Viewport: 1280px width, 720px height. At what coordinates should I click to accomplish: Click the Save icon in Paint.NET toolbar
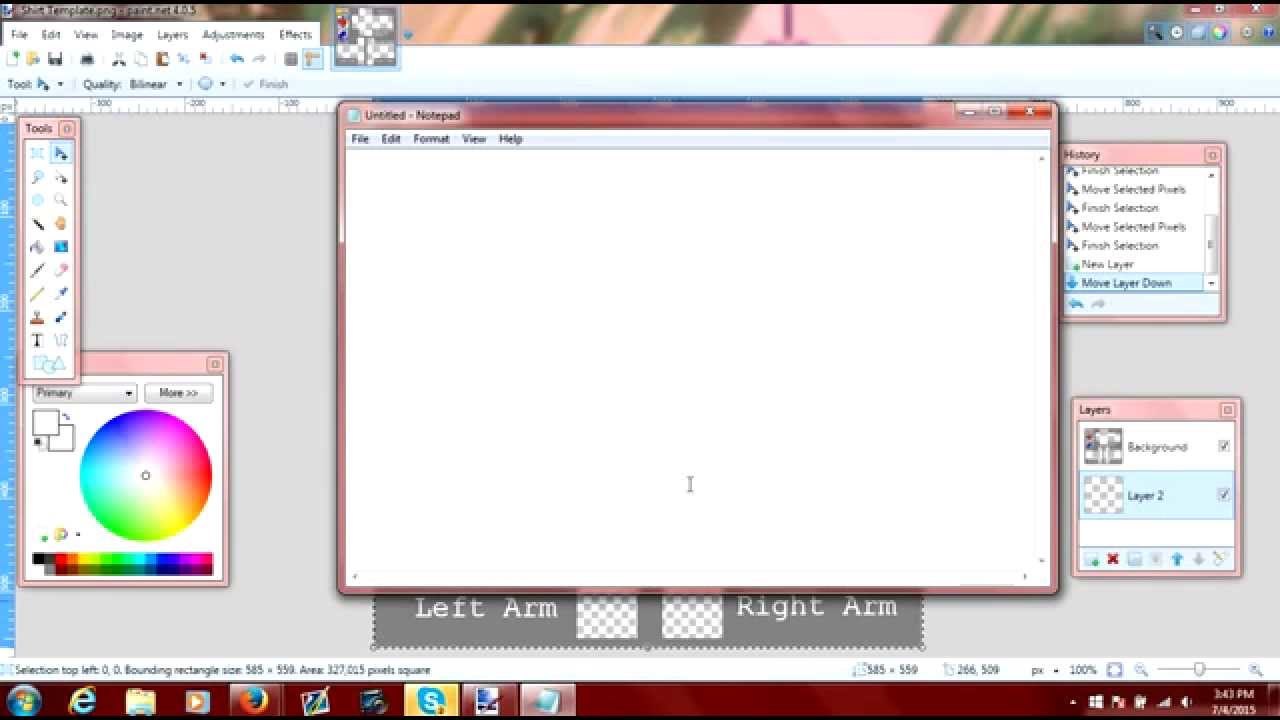click(x=55, y=59)
